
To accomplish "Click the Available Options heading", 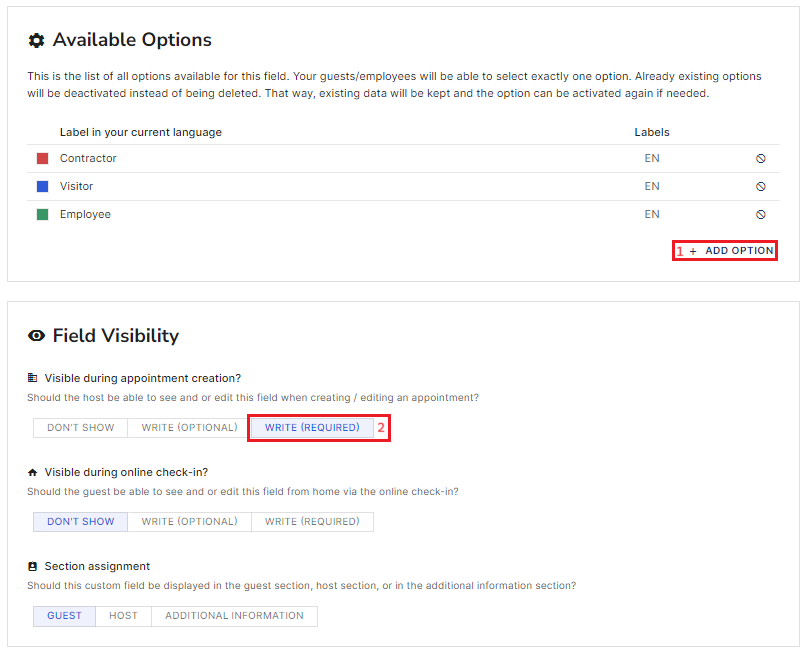I will 132,40.
